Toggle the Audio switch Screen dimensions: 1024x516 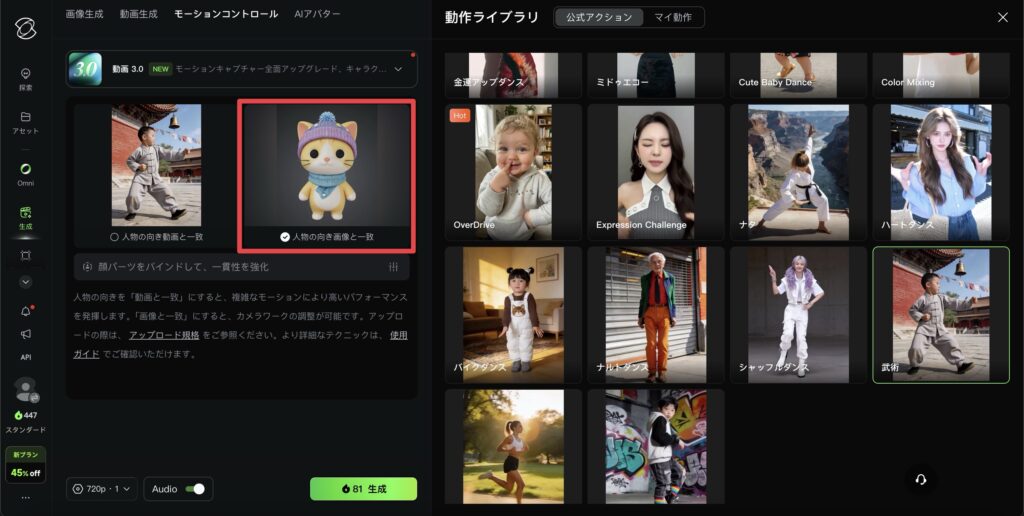coord(196,489)
